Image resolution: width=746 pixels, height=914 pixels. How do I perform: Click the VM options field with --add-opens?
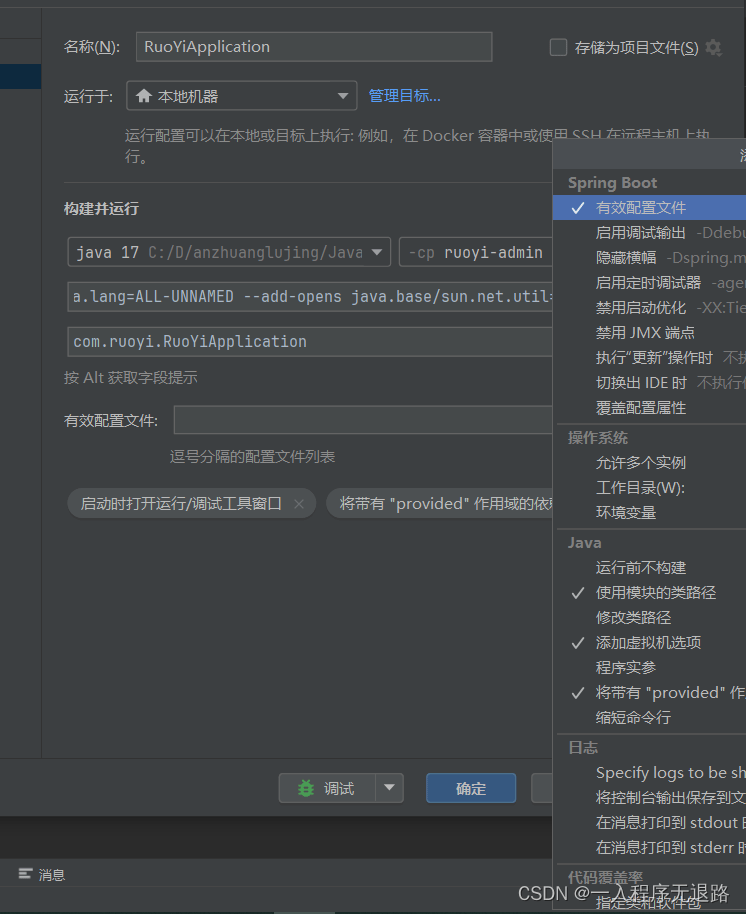[x=310, y=297]
